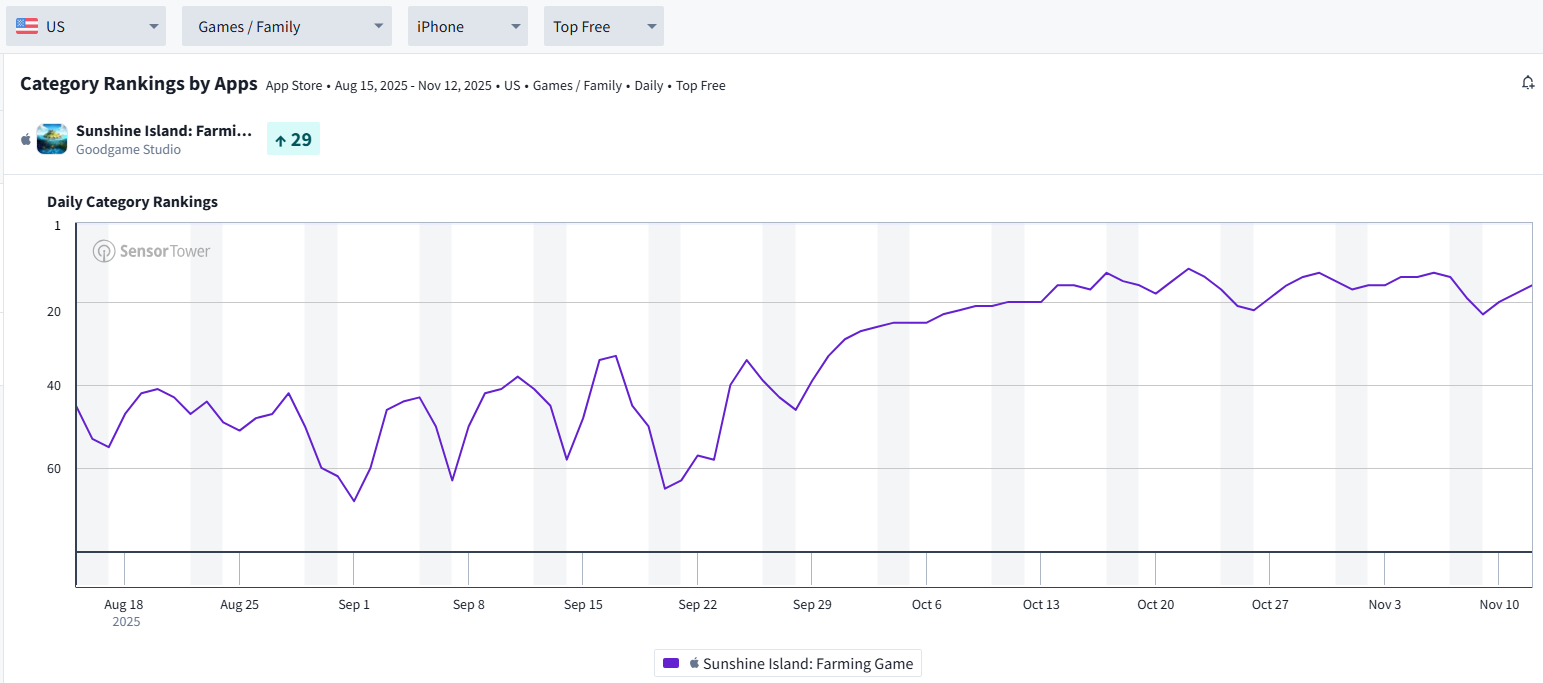Click the Sunshine Island app icon thumbnail
The image size is (1543, 683).
[x=52, y=139]
